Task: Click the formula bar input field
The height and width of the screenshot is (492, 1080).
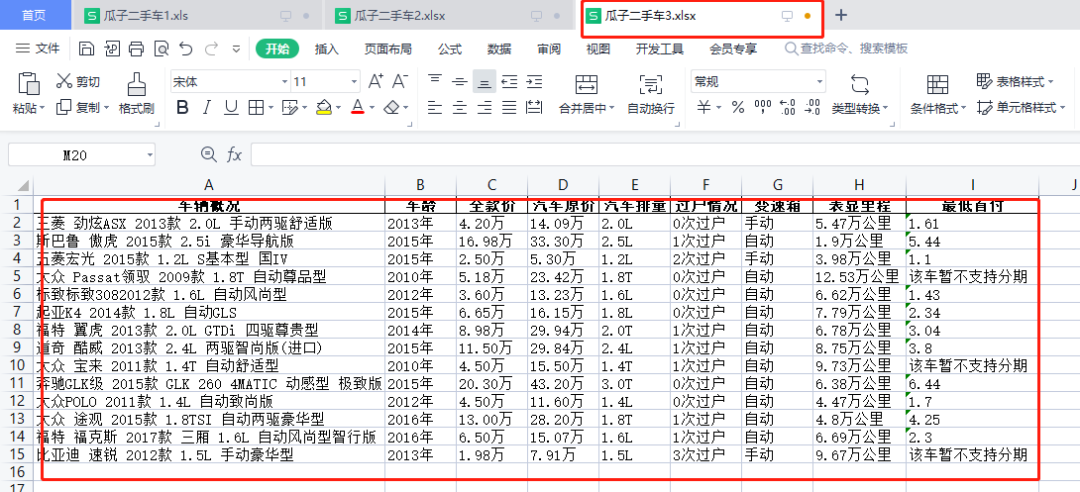Action: tap(664, 154)
